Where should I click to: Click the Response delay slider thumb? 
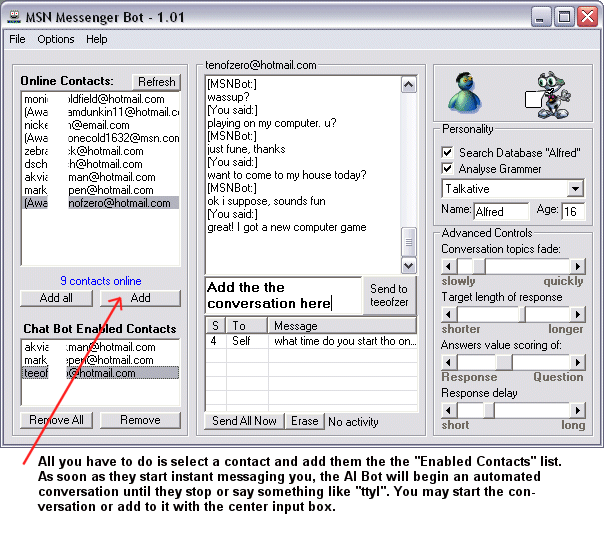coord(489,411)
